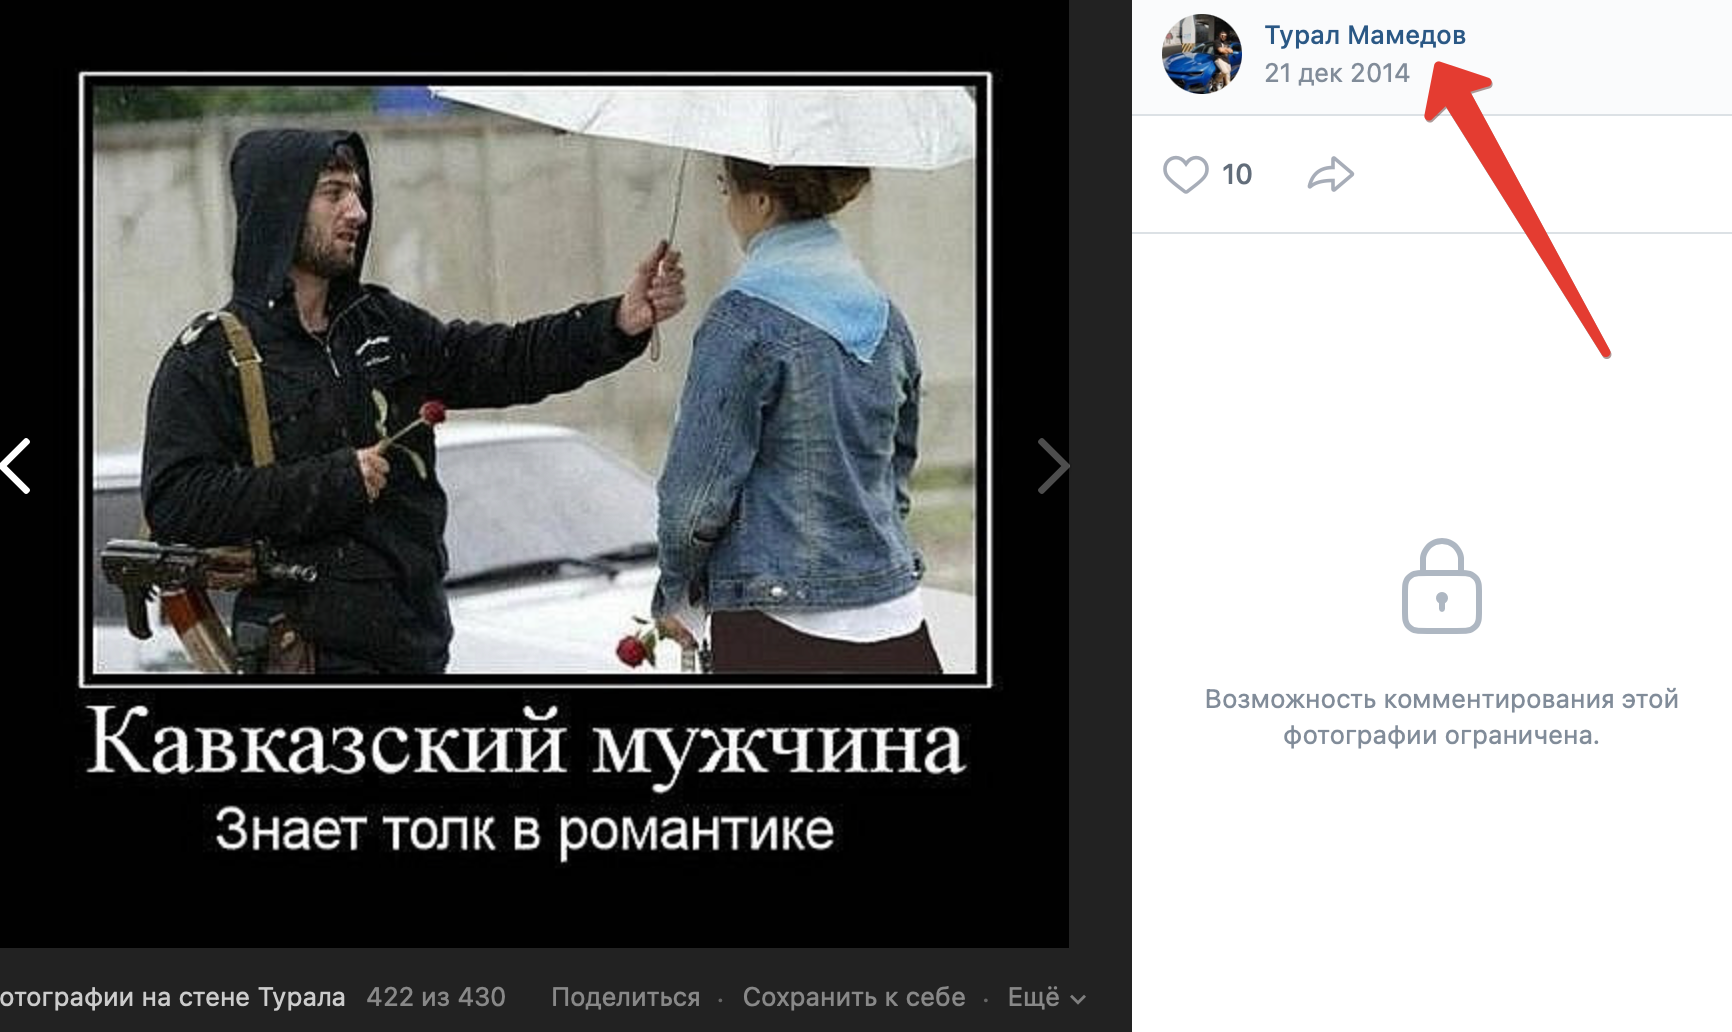Open the Ещё dropdown menu
Image resolution: width=1732 pixels, height=1032 pixels.
tap(1046, 997)
